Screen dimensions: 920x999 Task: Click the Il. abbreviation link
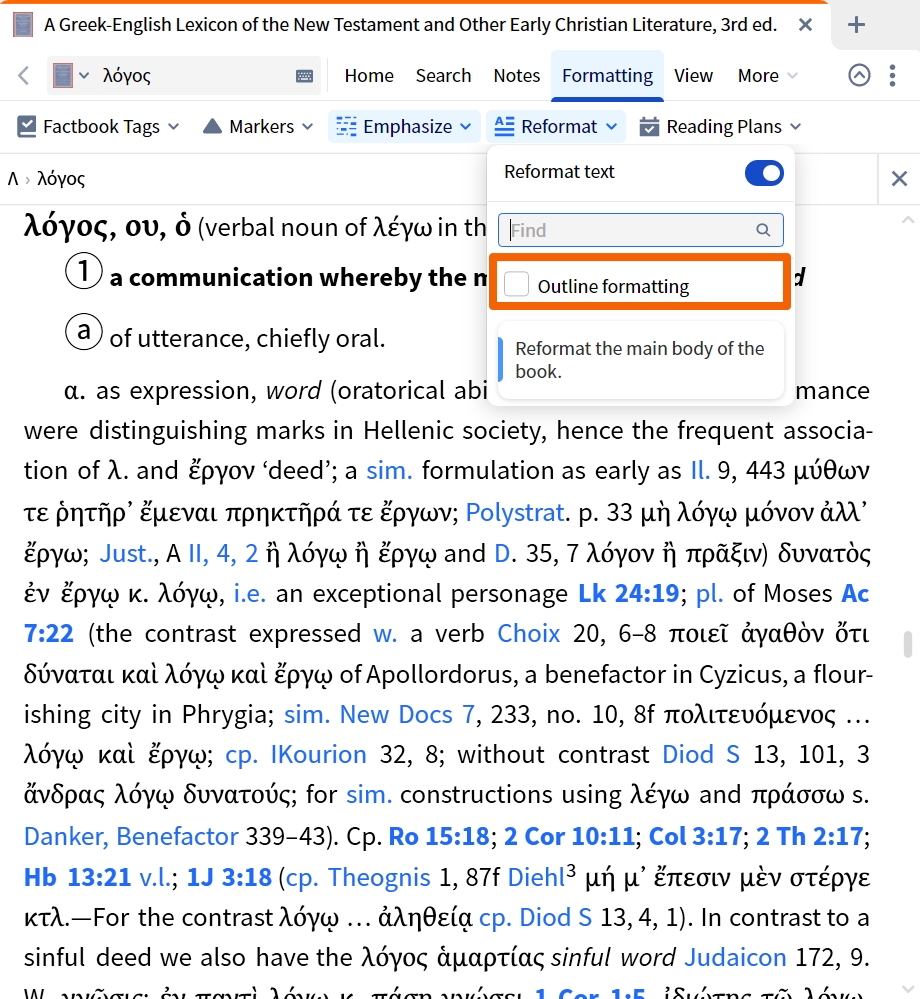700,470
